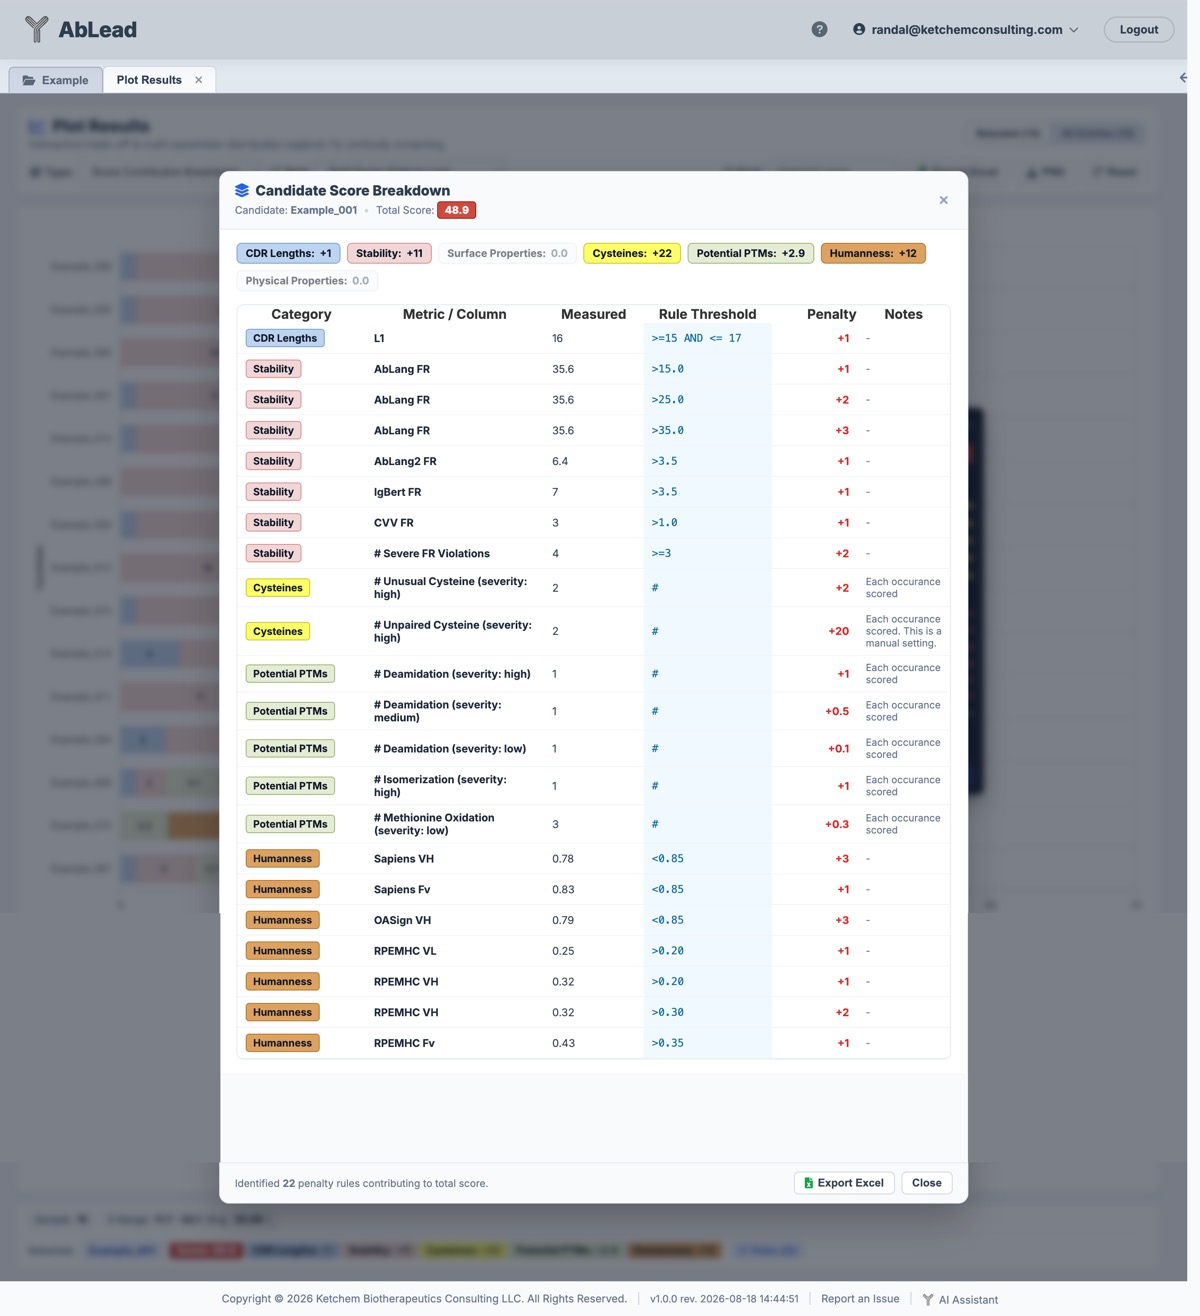Click the Humanness tag in Sapiens VH row
Screen dimensions: 1200x1316
pos(282,859)
